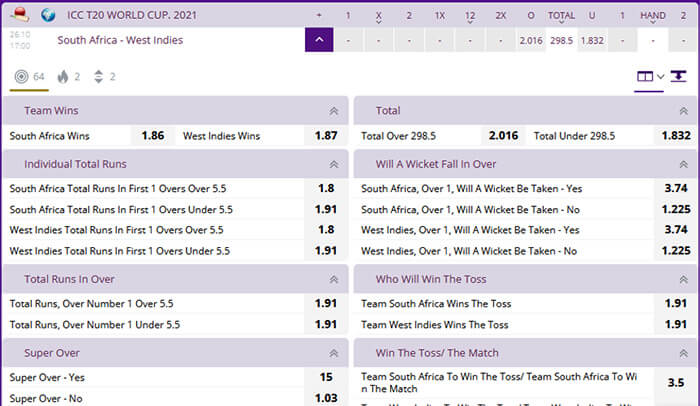Open the HAND column header dropdown

[653, 17]
